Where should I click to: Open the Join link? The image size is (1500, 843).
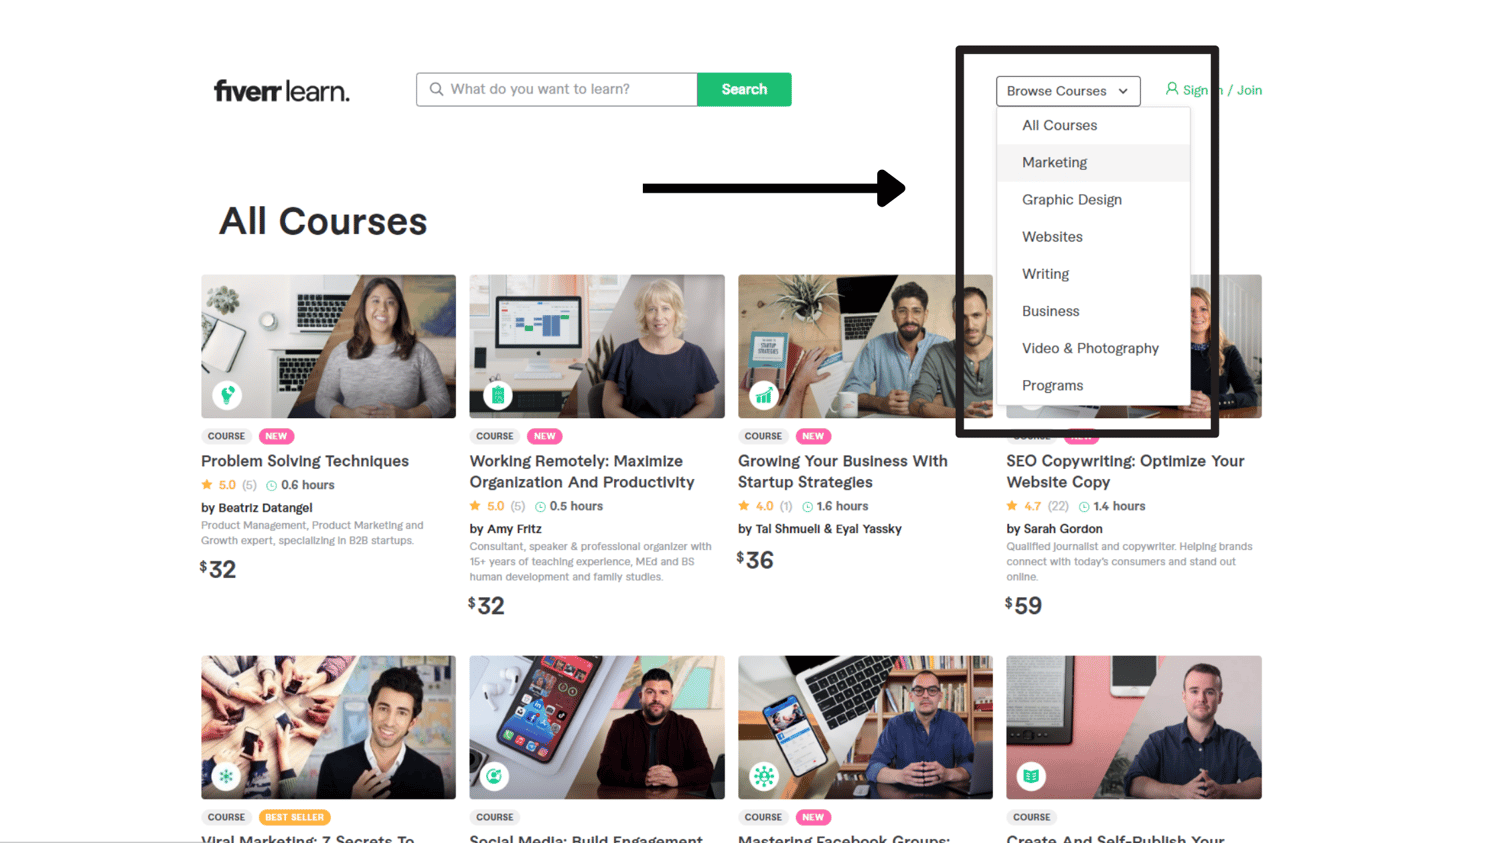point(1249,90)
